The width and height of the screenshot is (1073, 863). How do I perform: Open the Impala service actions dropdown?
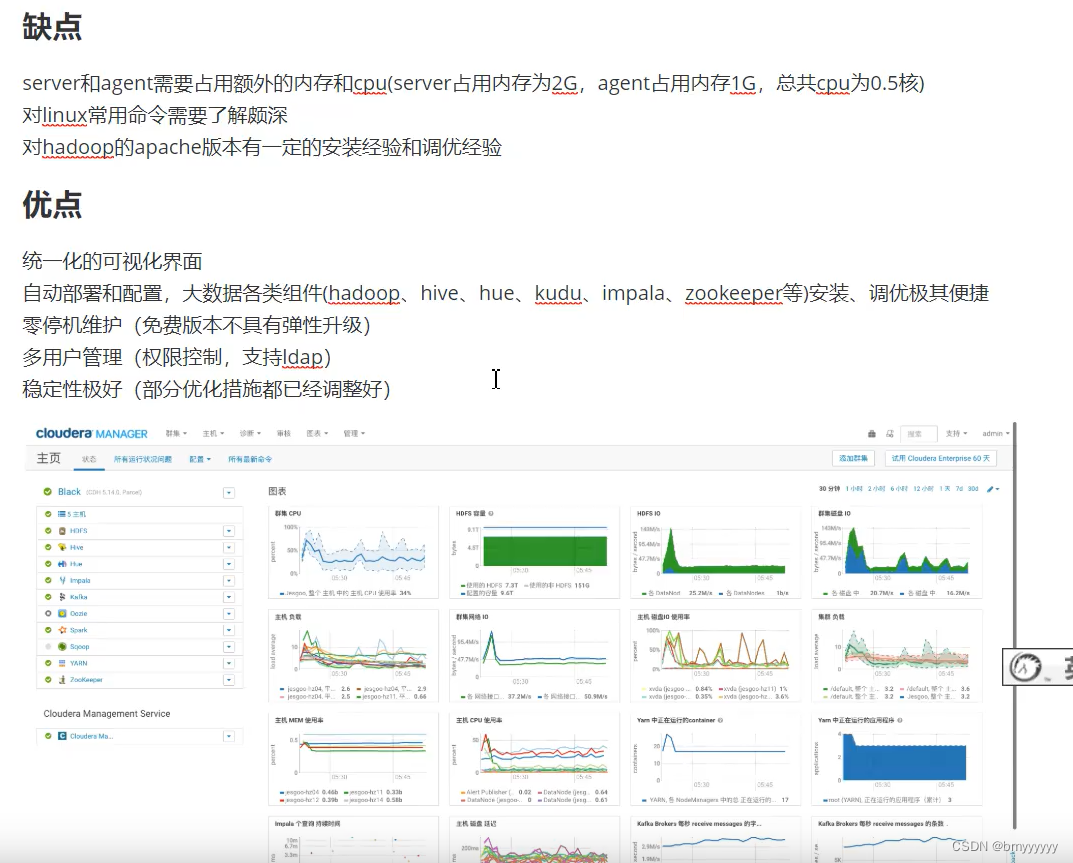[229, 580]
